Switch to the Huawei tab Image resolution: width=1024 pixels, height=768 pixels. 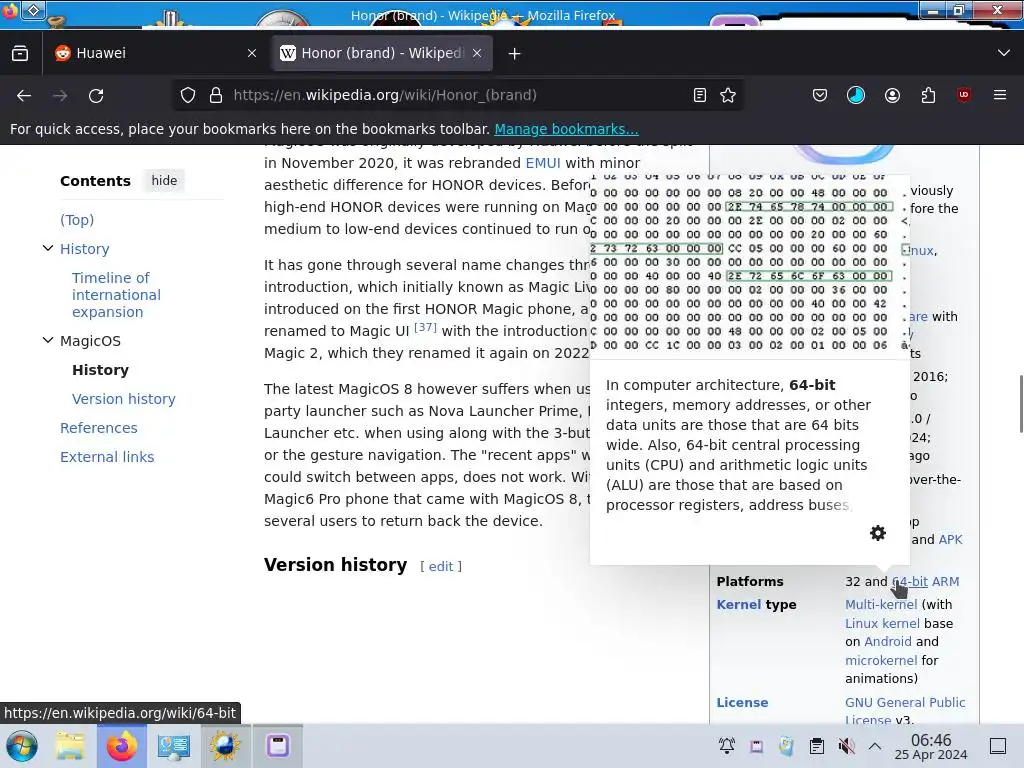coord(154,54)
